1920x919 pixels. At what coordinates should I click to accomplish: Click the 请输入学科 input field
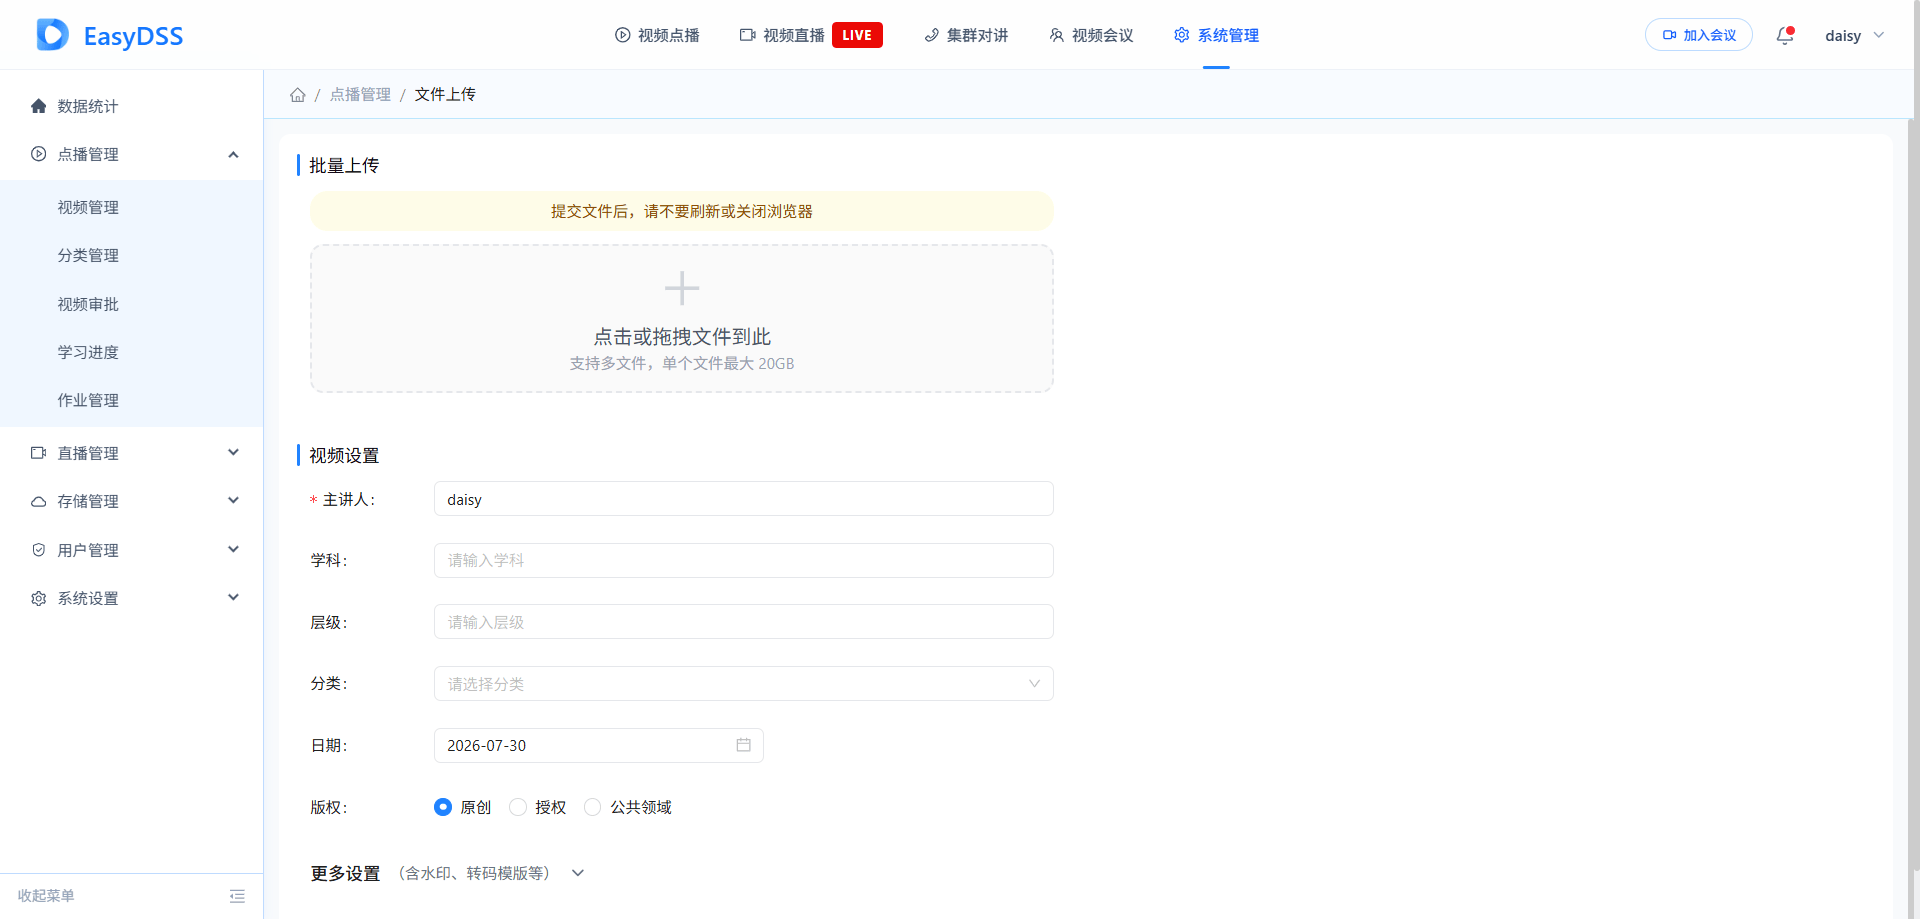click(x=743, y=560)
